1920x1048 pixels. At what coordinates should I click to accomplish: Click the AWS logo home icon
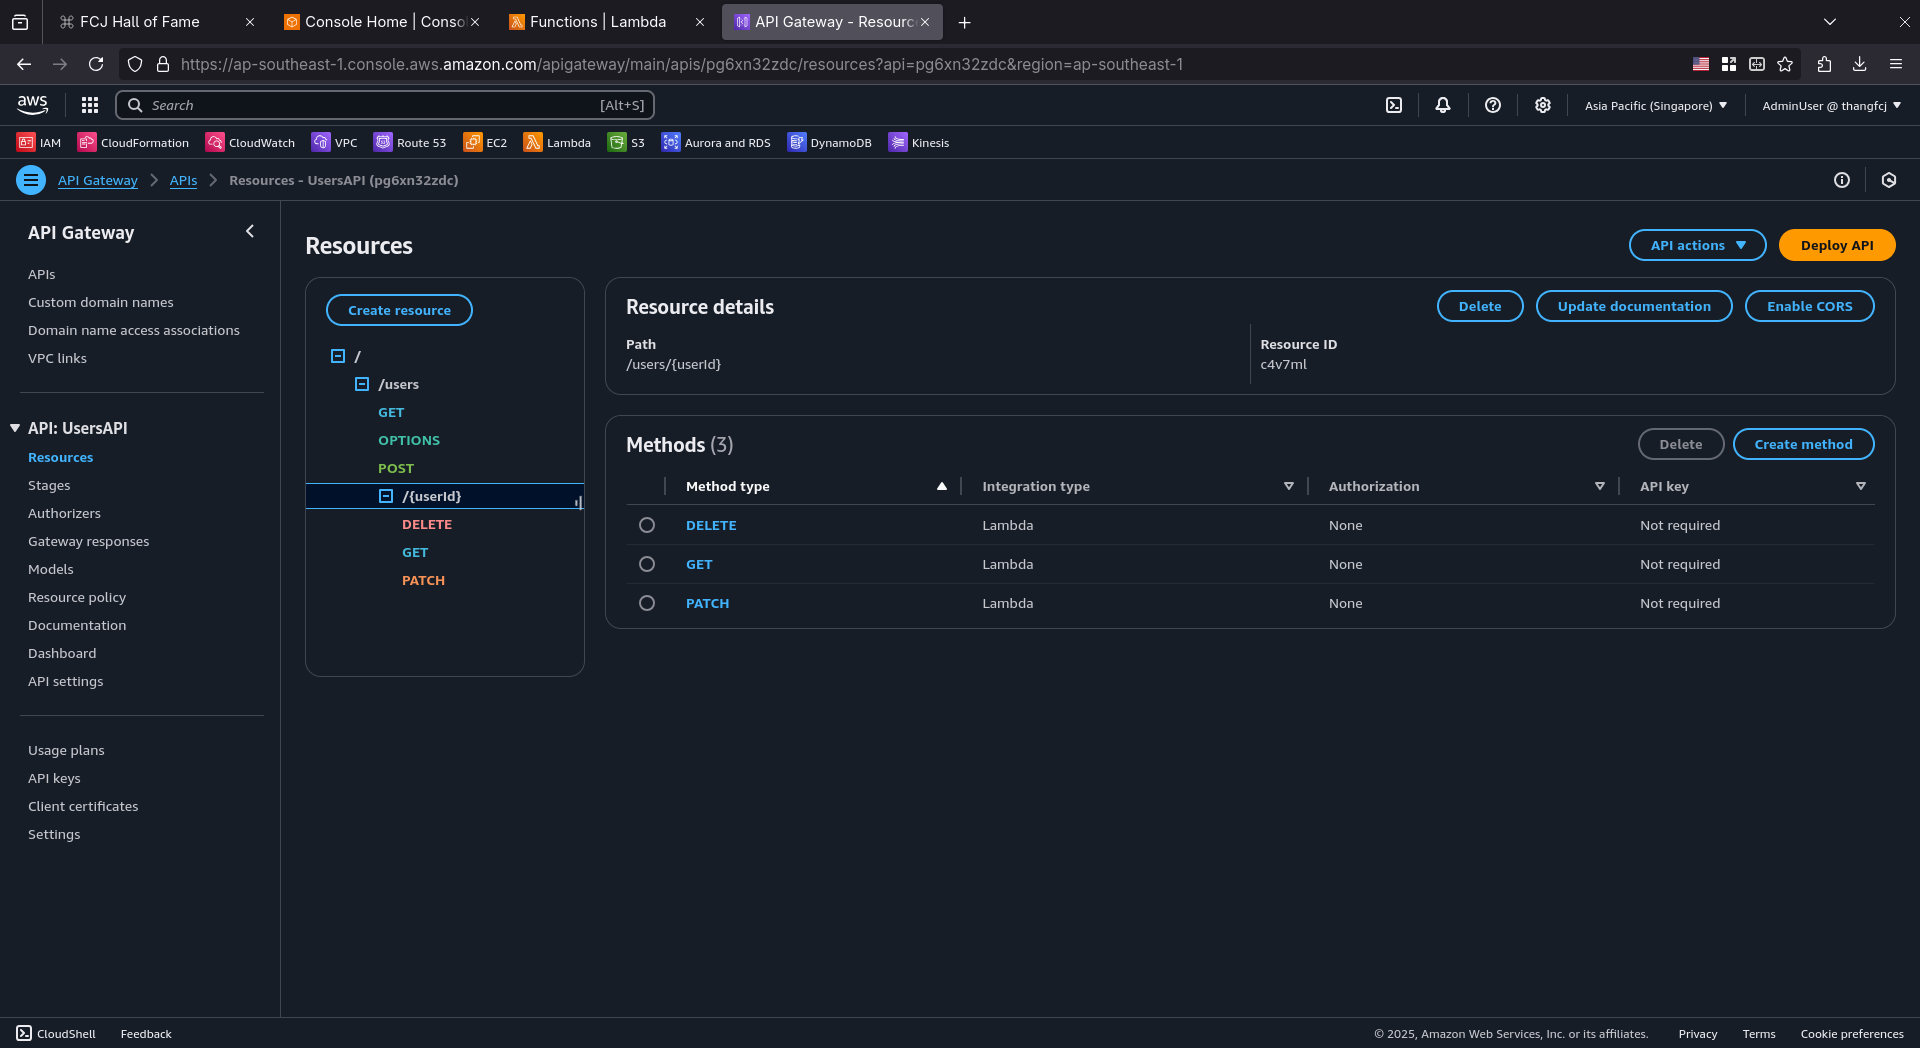tap(32, 105)
